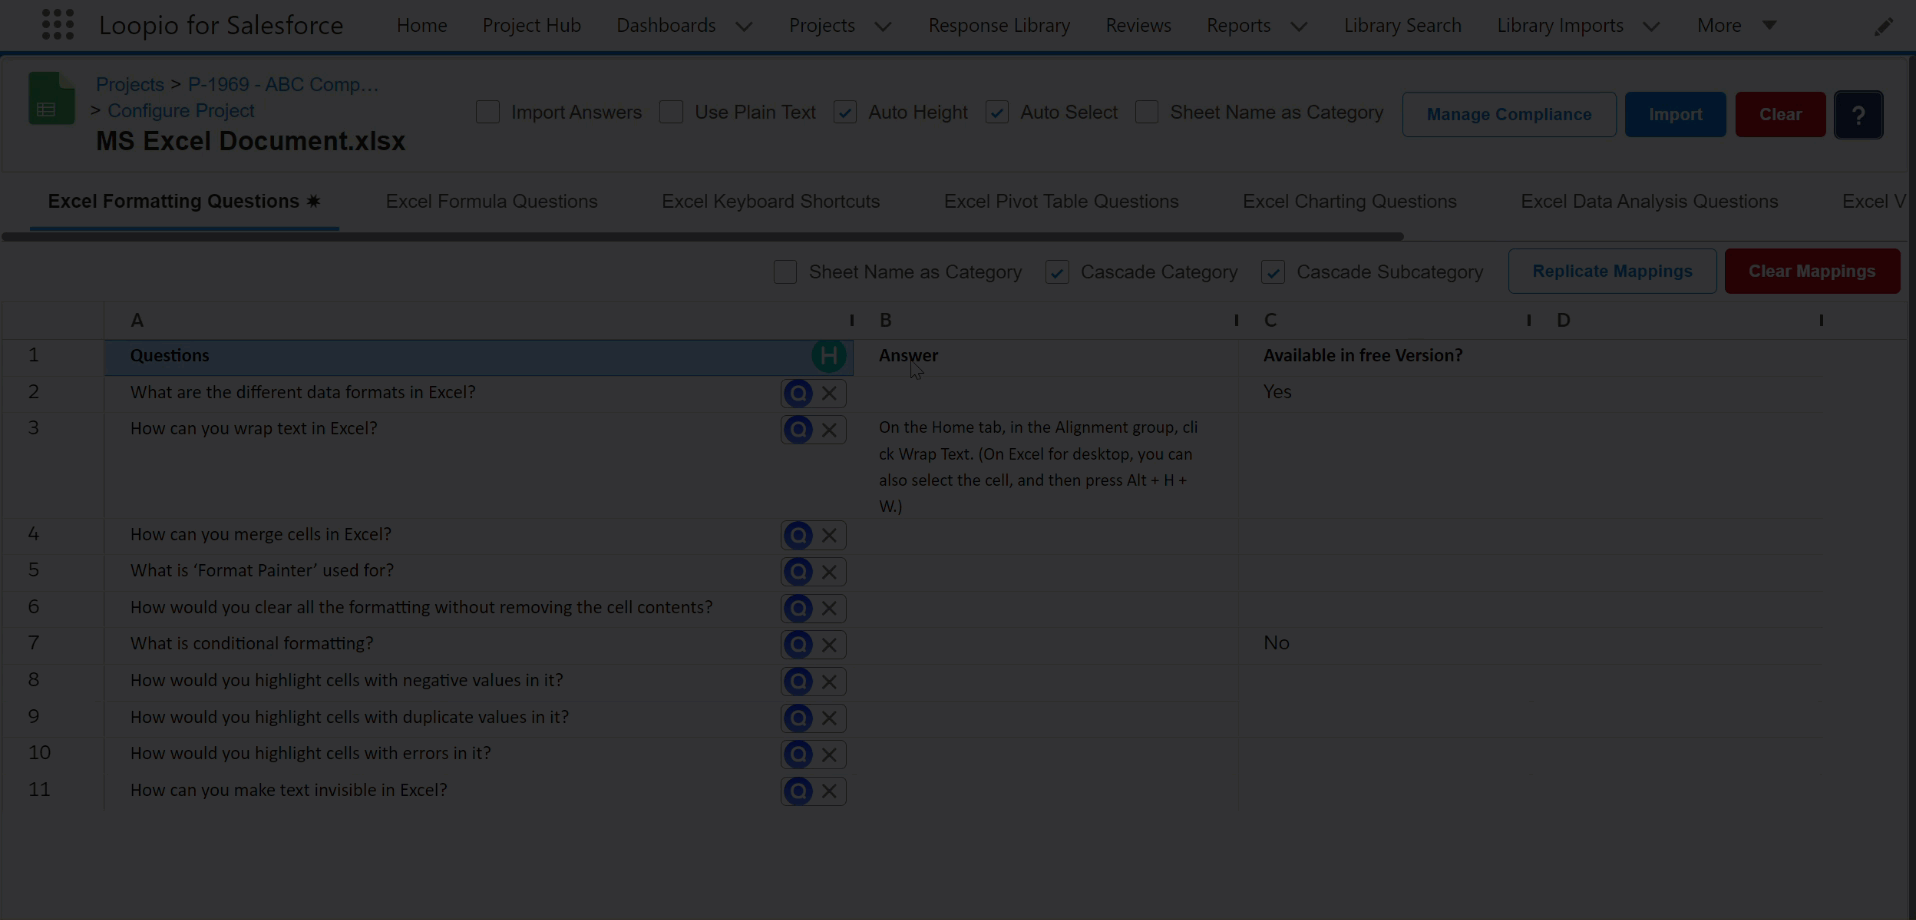Click Q icon for duplicate values question

[797, 718]
